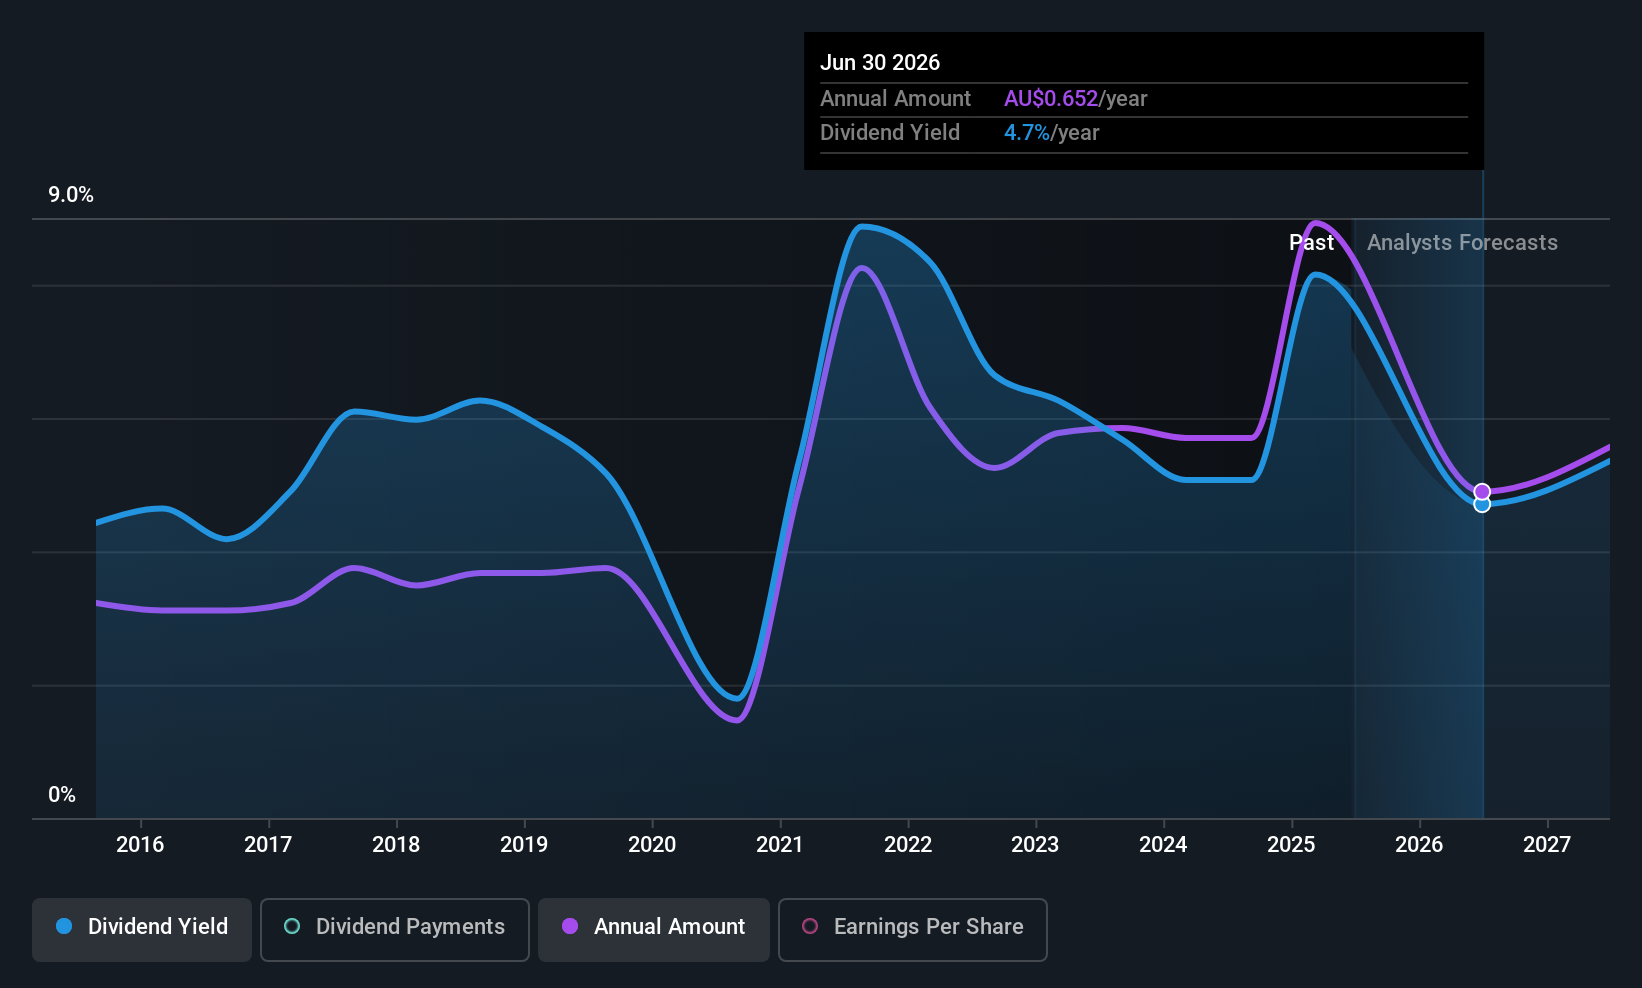Click the purple Annual Amount legend dot
The height and width of the screenshot is (988, 1642).
coord(570,926)
